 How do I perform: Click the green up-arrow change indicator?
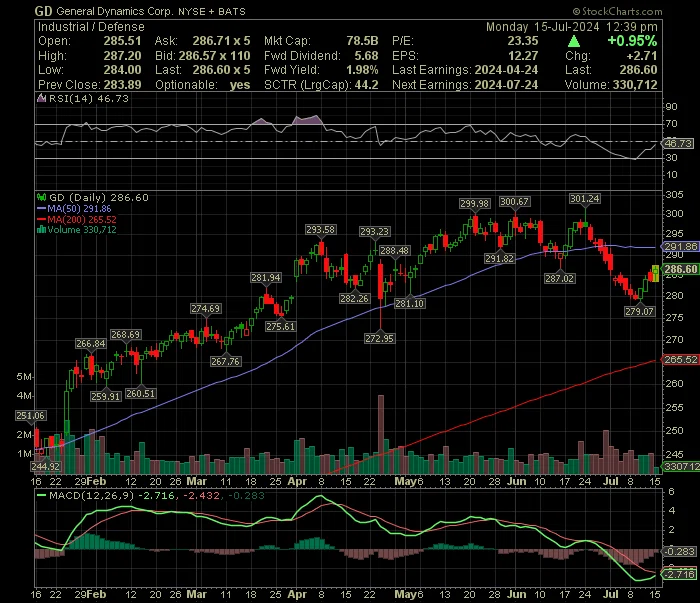click(574, 42)
